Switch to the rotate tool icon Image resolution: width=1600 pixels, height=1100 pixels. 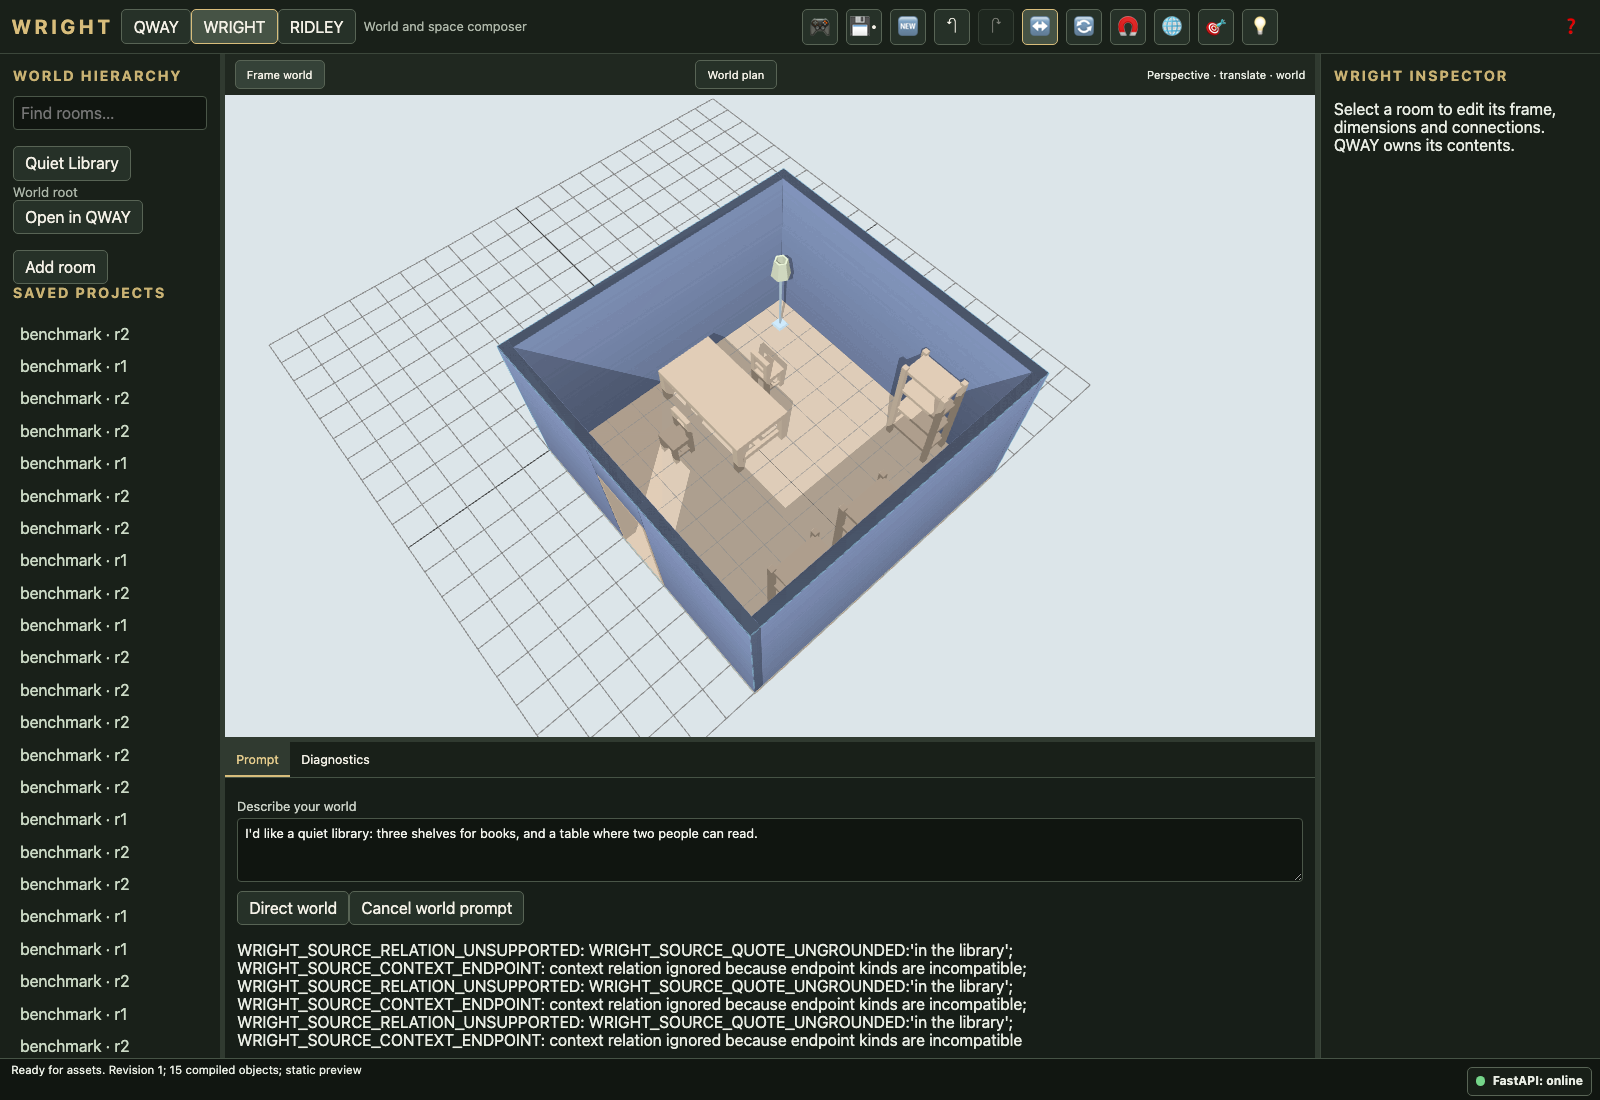[x=1084, y=27]
